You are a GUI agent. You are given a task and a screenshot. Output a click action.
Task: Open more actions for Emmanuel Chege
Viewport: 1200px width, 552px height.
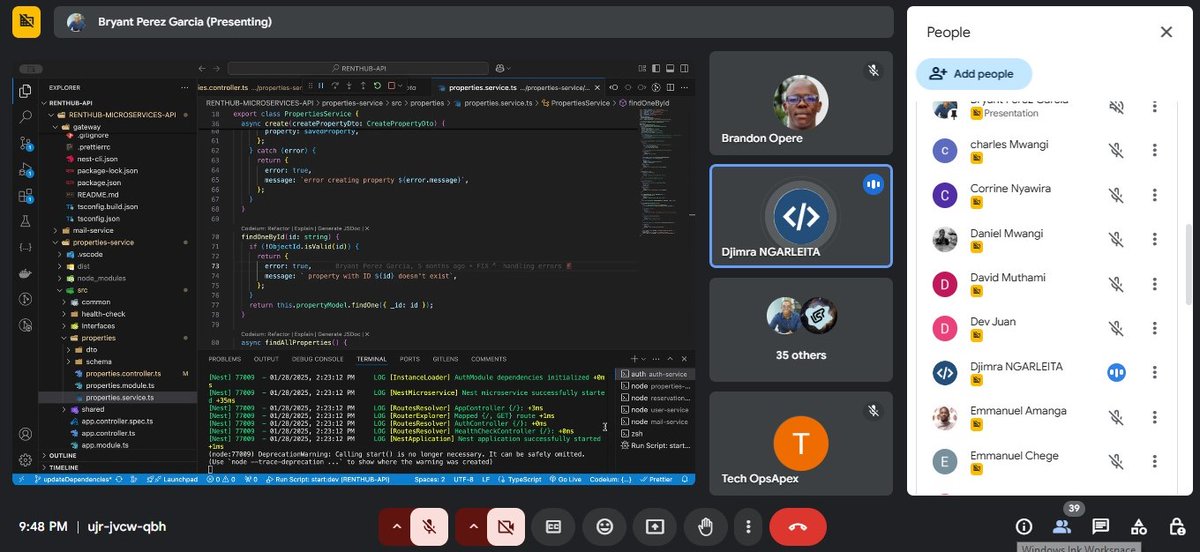[x=1154, y=461]
